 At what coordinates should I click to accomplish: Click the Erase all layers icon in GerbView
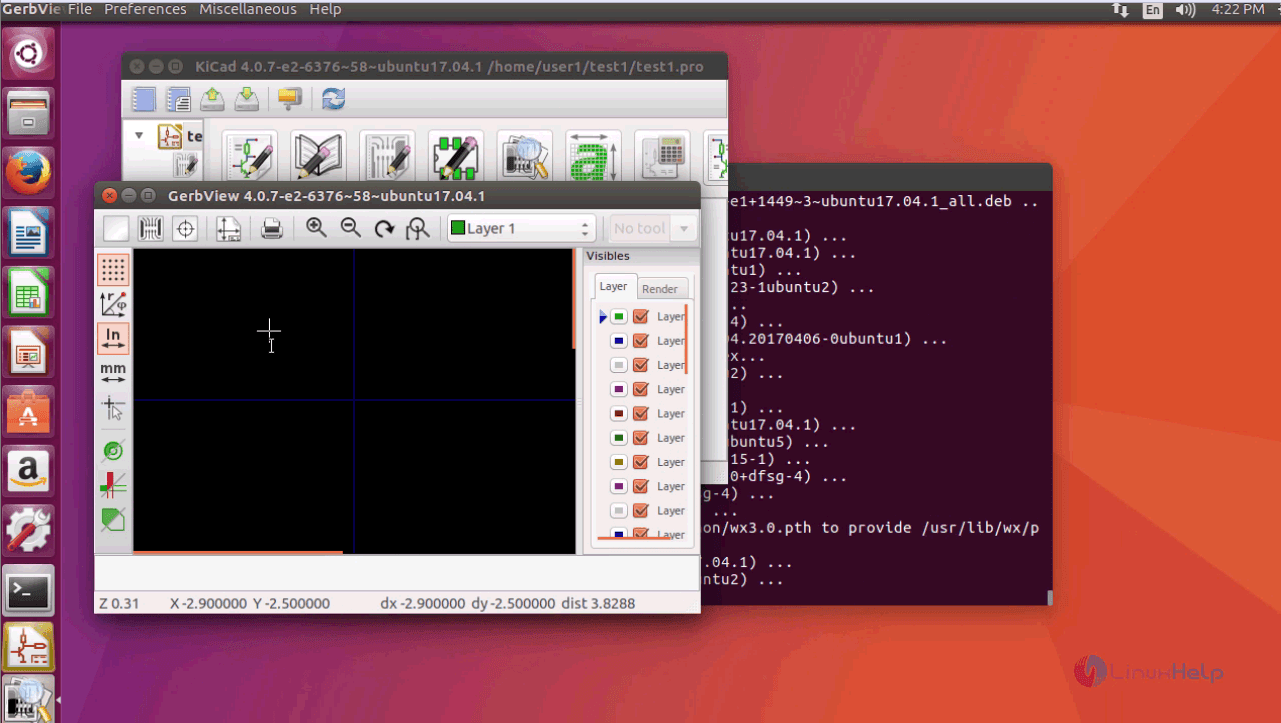[117, 229]
